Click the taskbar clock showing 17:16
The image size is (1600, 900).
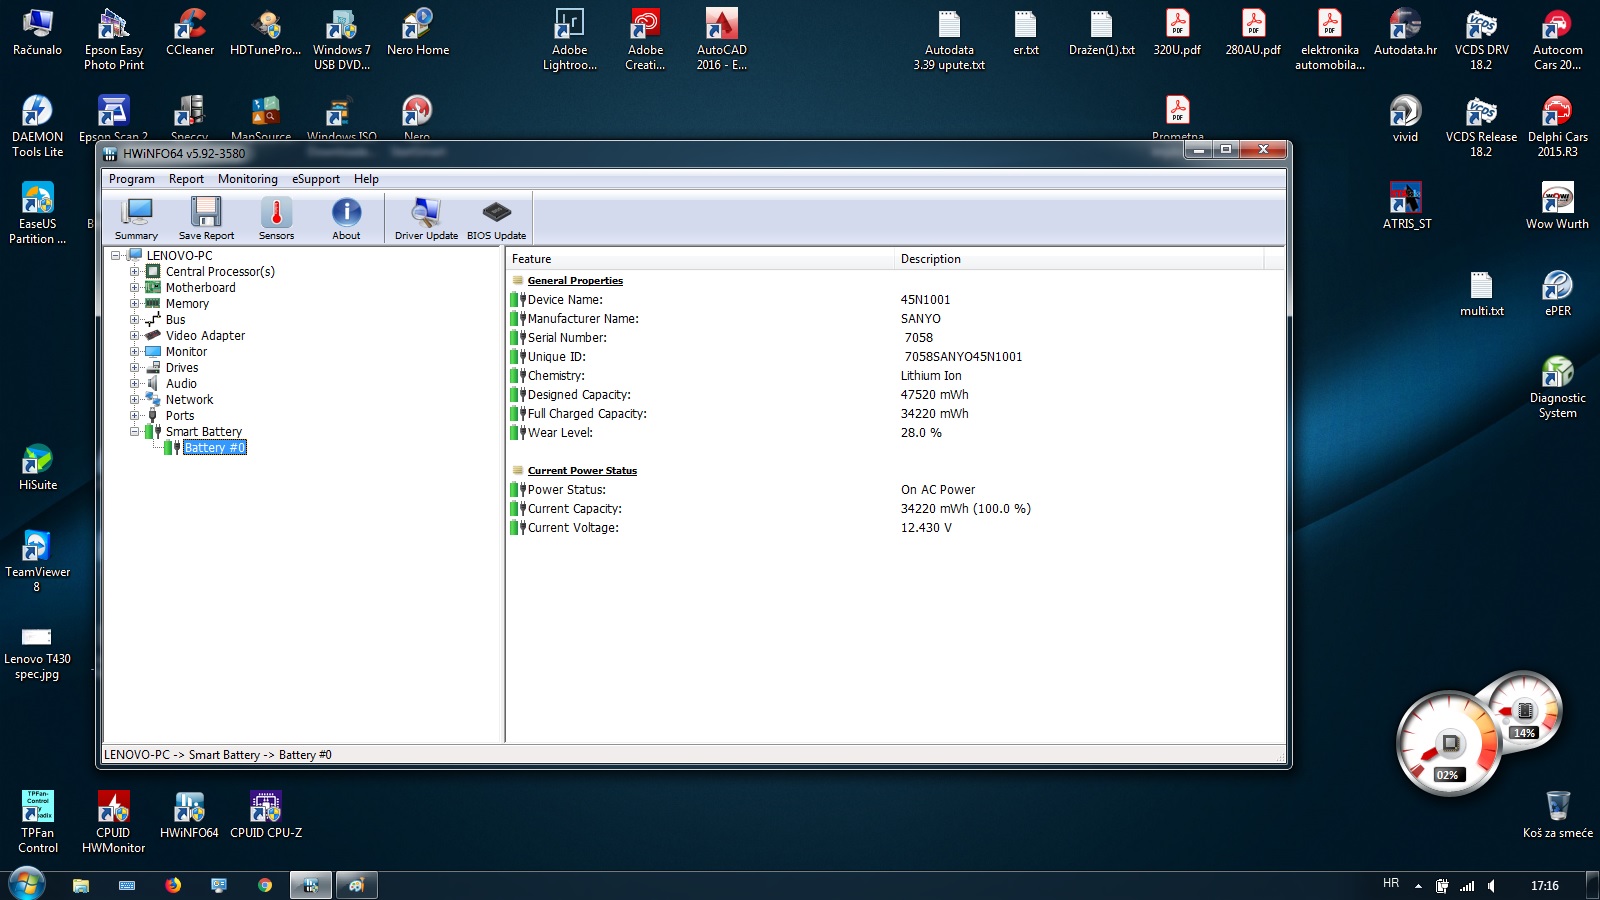point(1544,886)
